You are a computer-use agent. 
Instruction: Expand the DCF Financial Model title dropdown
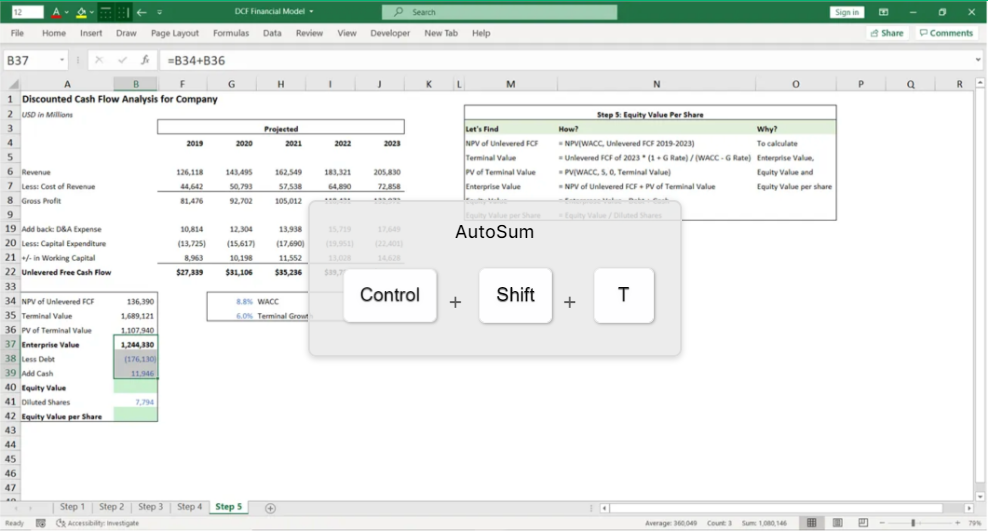311,12
